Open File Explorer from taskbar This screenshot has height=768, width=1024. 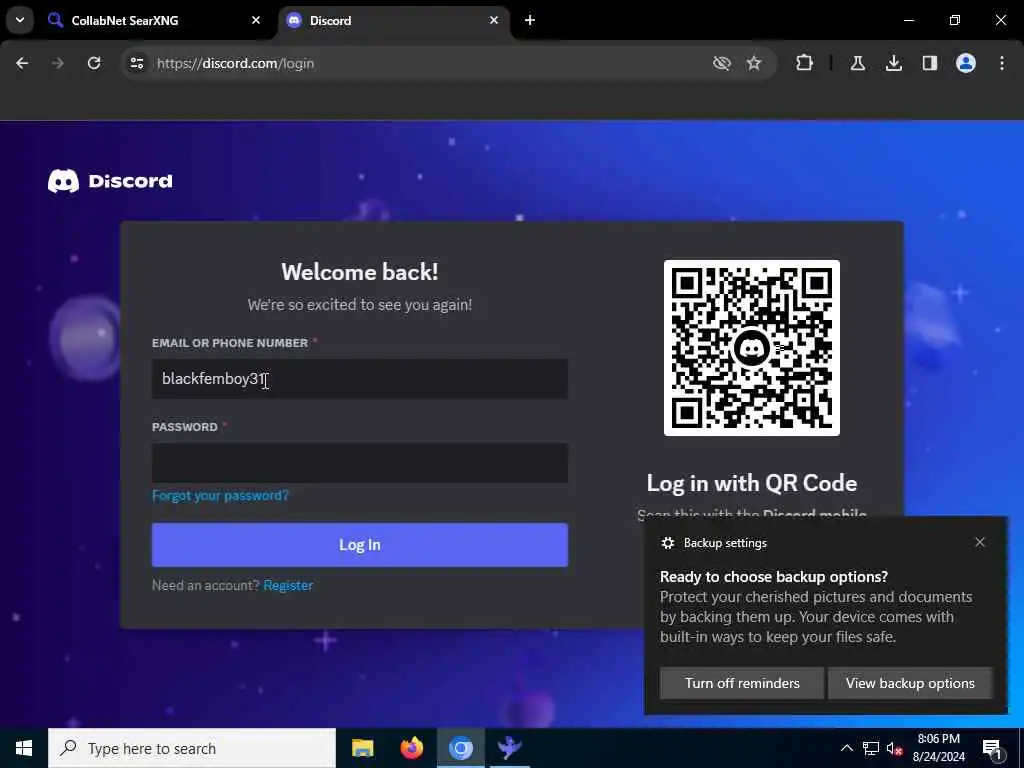coord(362,748)
